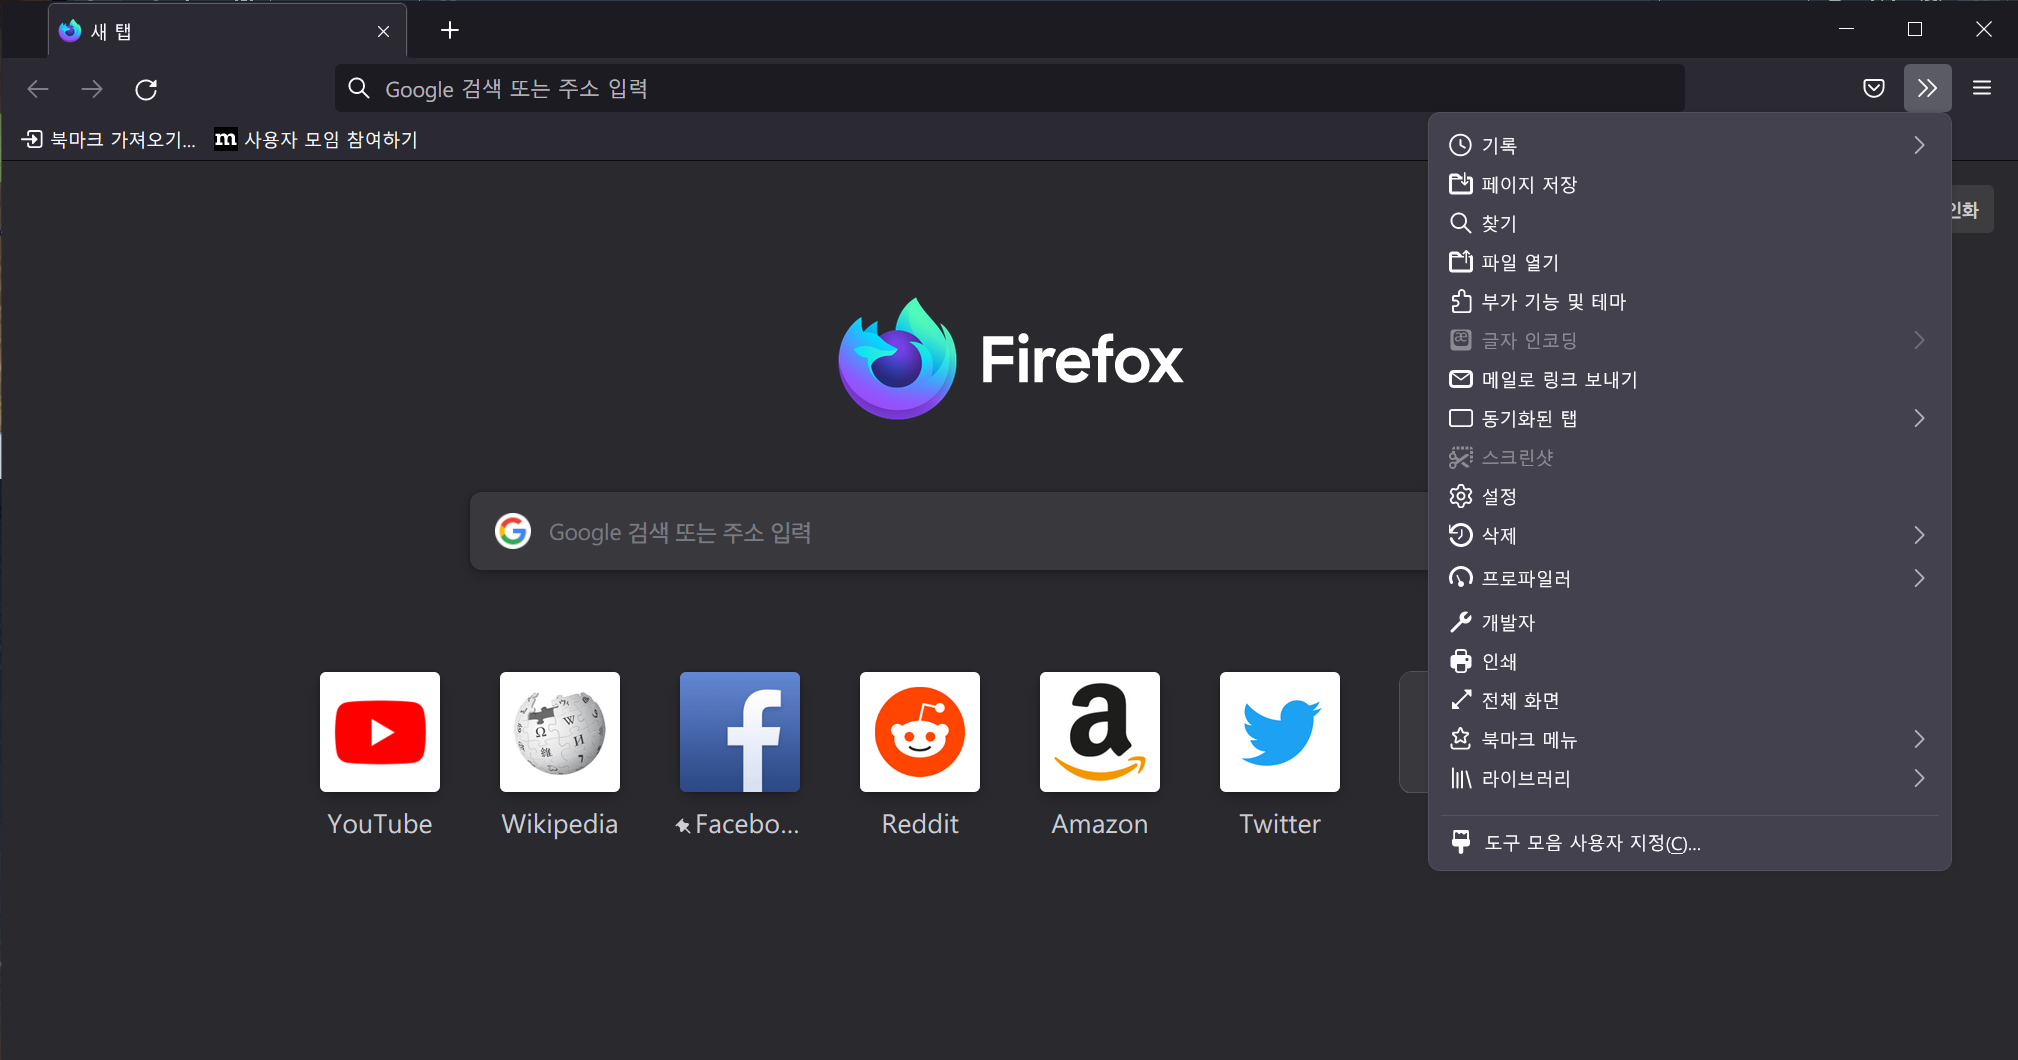Click the 동기화된 탭 menu entry
The width and height of the screenshot is (2018, 1060).
[x=1689, y=418]
